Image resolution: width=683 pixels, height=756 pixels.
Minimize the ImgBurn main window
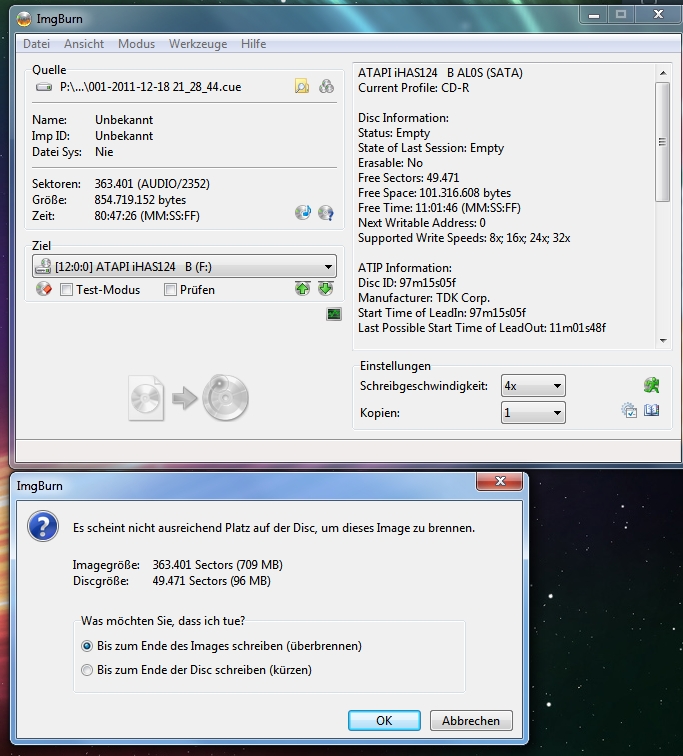coord(594,15)
